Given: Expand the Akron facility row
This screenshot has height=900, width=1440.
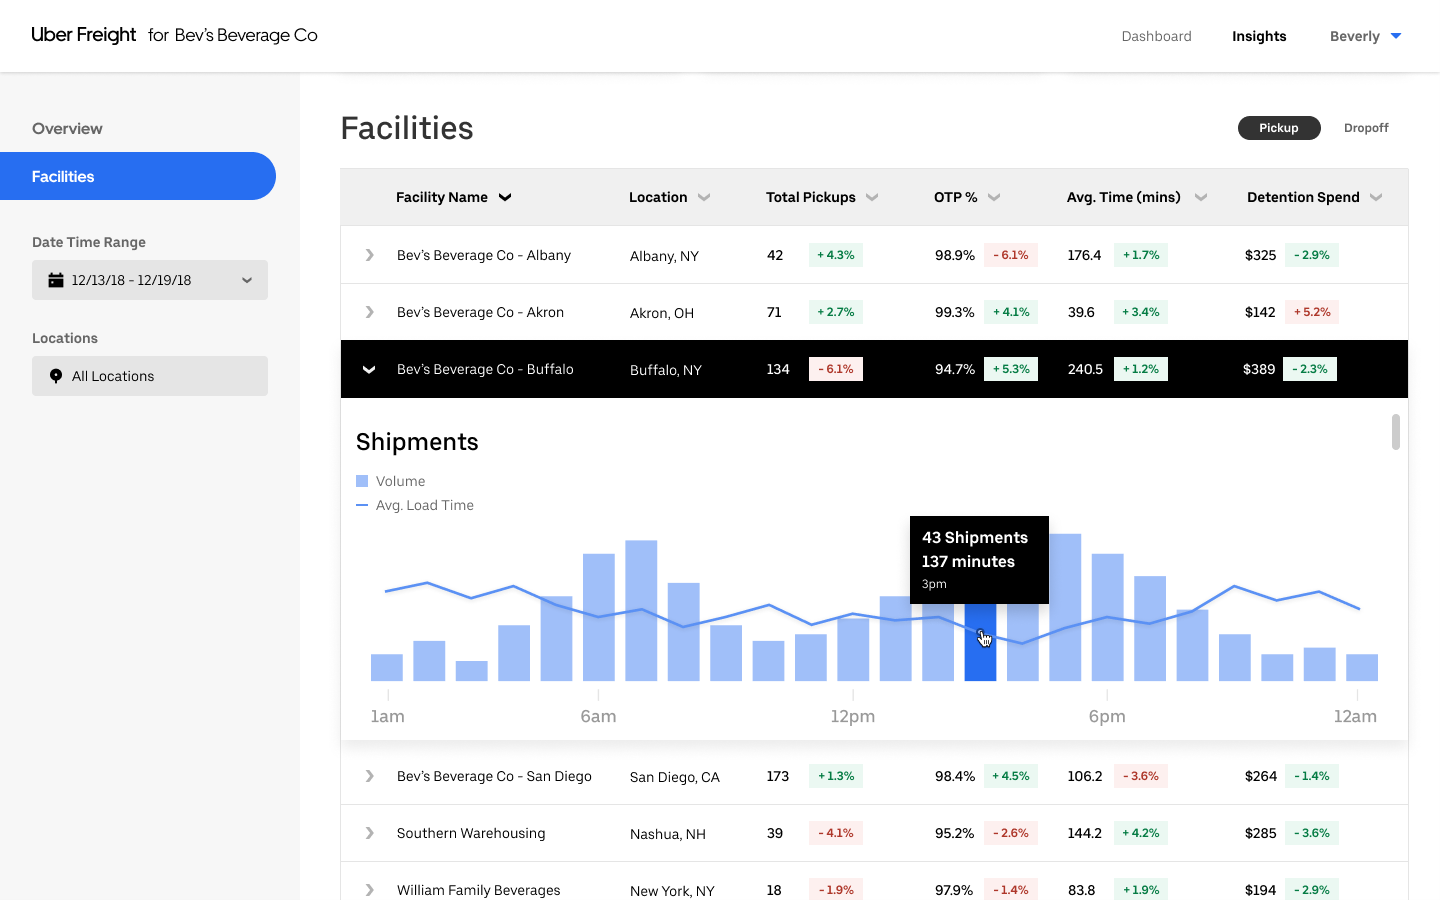Looking at the screenshot, I should coord(369,312).
